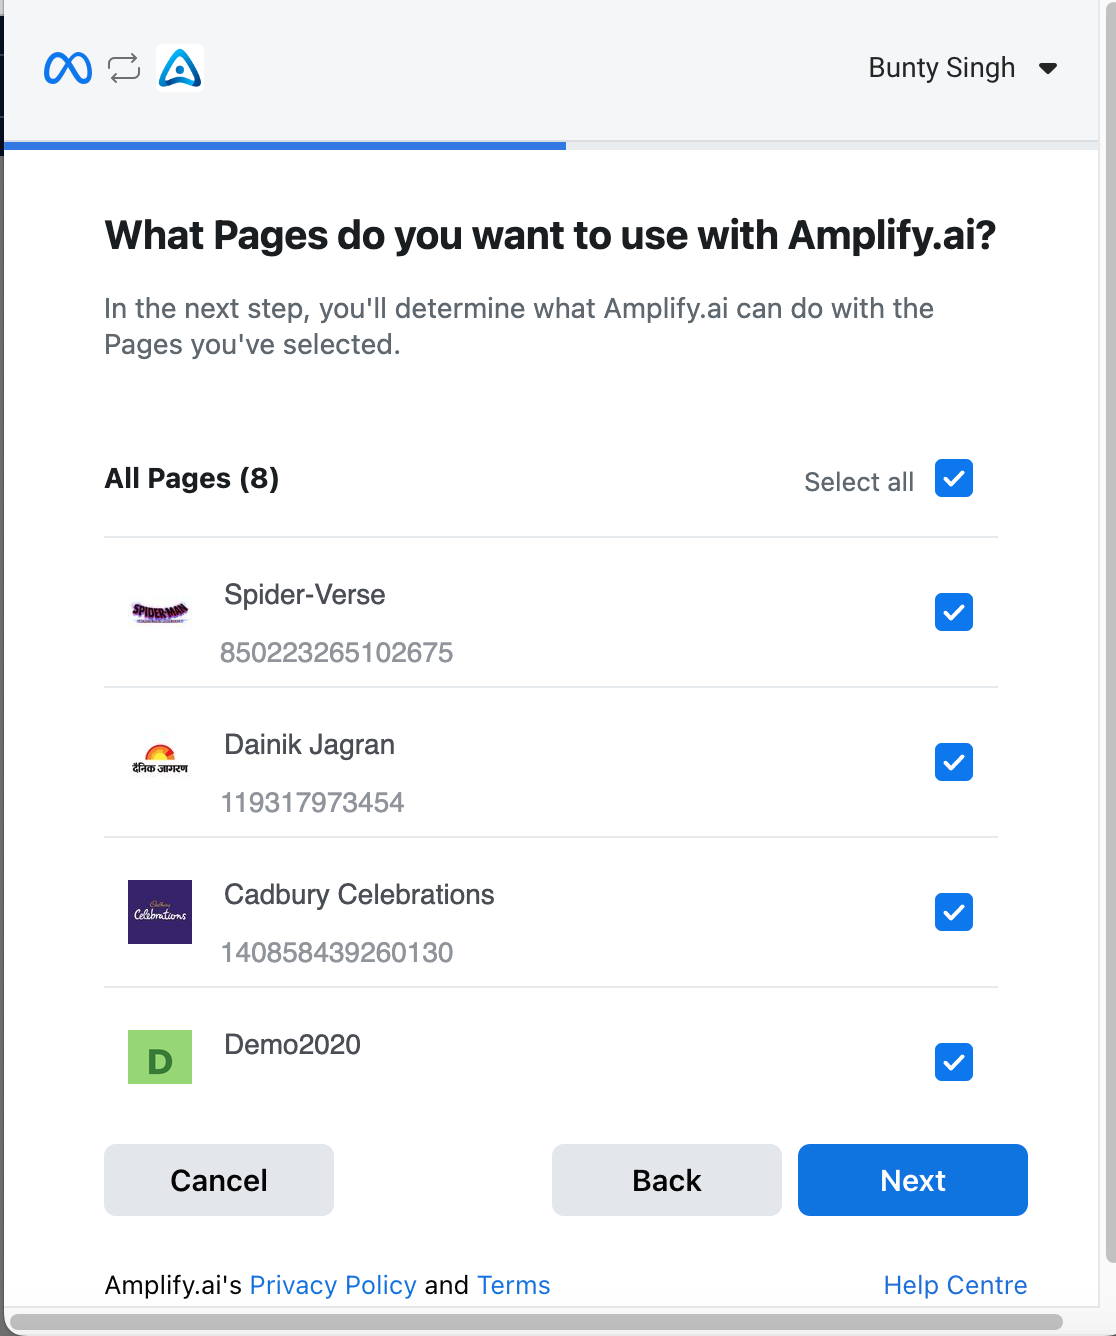The height and width of the screenshot is (1336, 1116).
Task: Toggle the Select all checkbox
Action: tap(954, 478)
